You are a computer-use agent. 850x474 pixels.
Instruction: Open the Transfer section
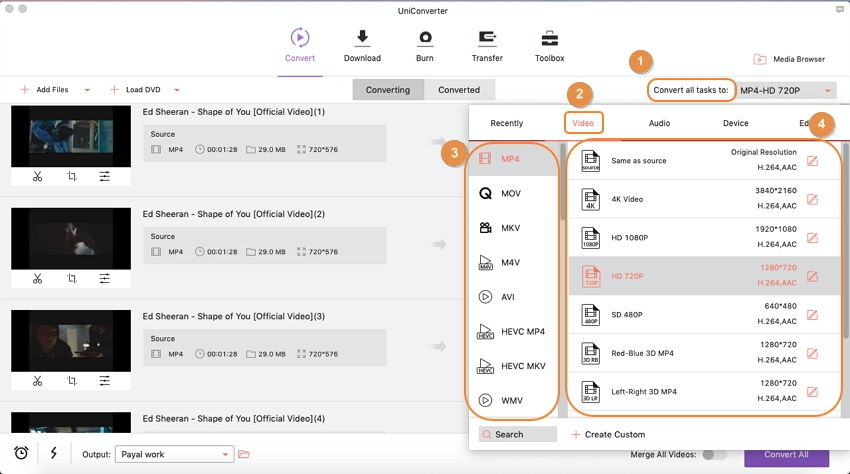[487, 46]
